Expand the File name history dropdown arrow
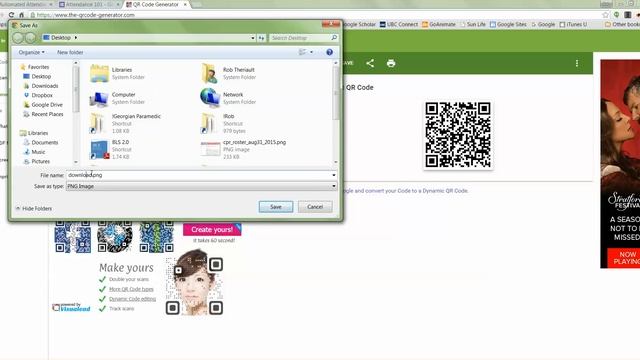The height and width of the screenshot is (360, 640). (x=334, y=175)
